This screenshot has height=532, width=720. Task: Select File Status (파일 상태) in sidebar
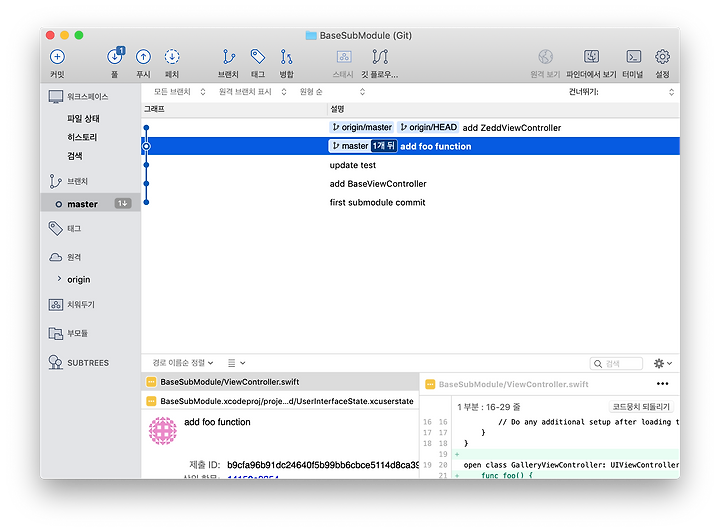tap(83, 118)
